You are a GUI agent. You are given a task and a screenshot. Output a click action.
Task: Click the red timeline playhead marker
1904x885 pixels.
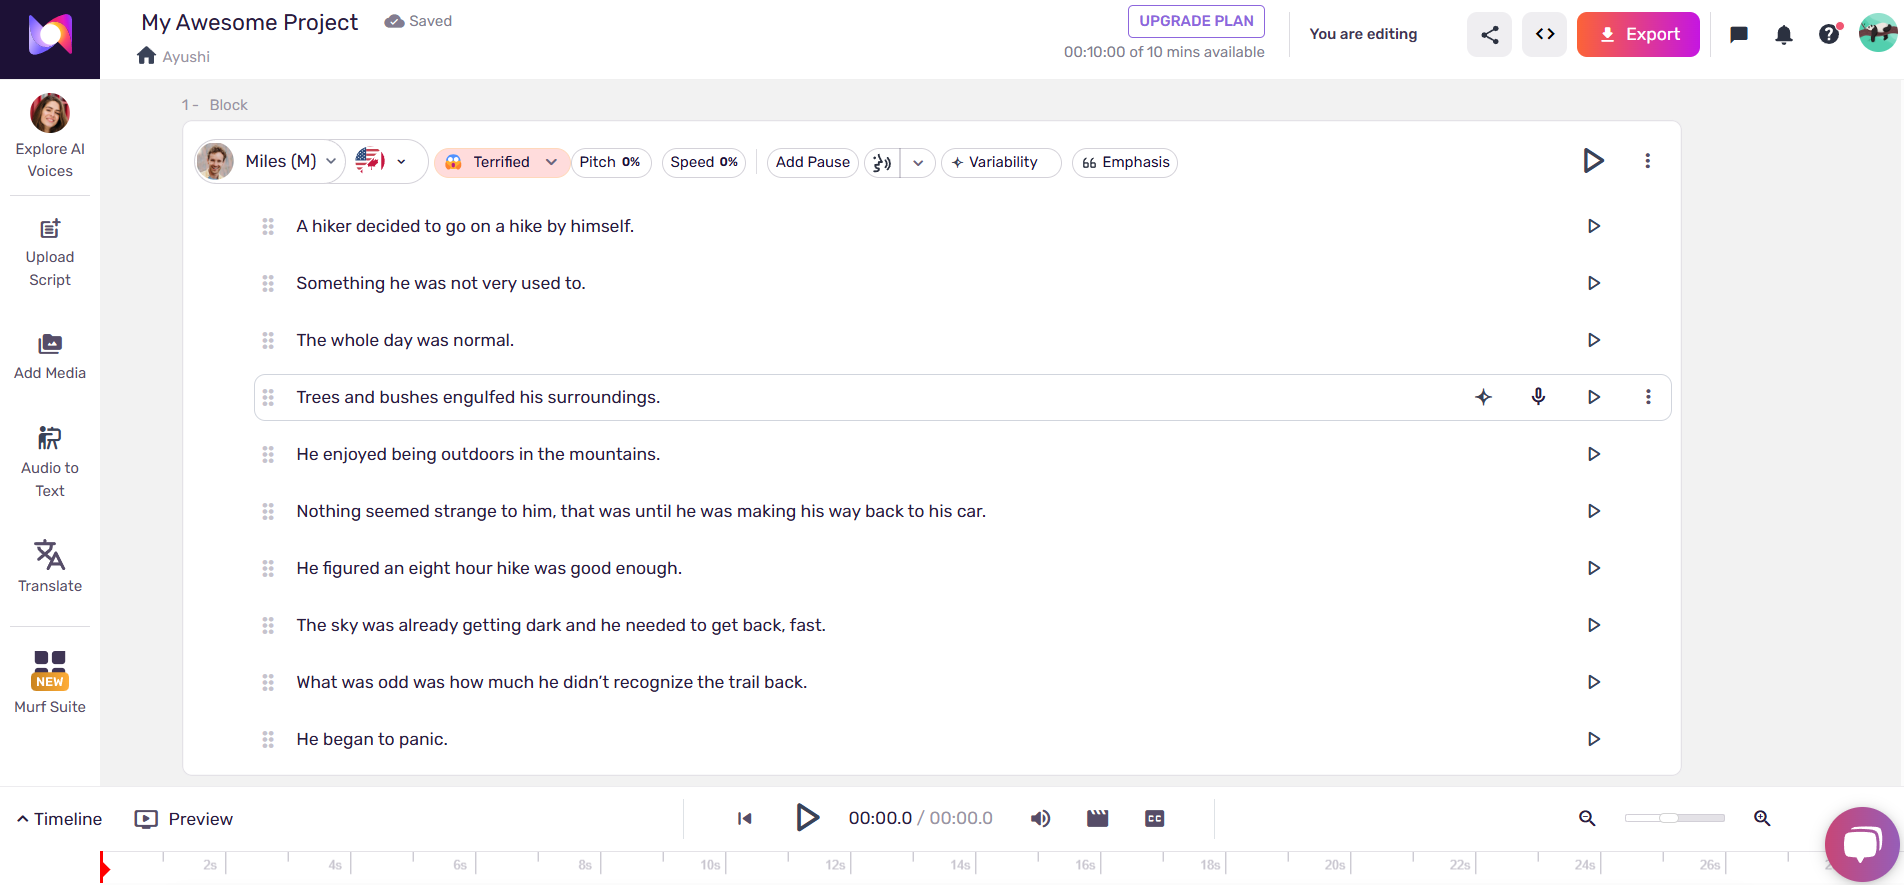104,868
